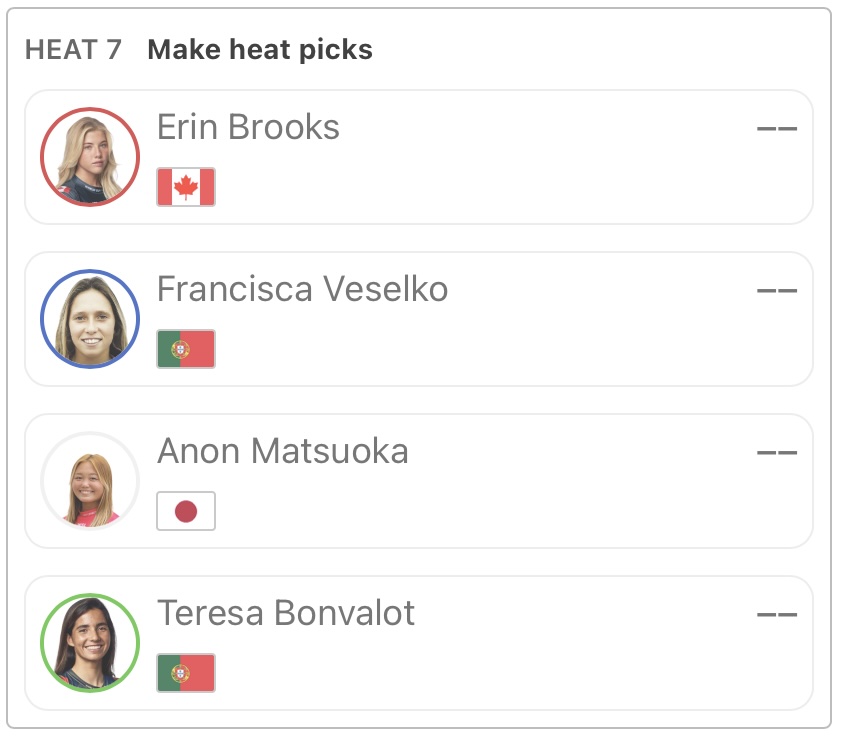Click Anon Matsuoka's blank score dashes
Viewport: 842px width, 738px height.
point(777,452)
